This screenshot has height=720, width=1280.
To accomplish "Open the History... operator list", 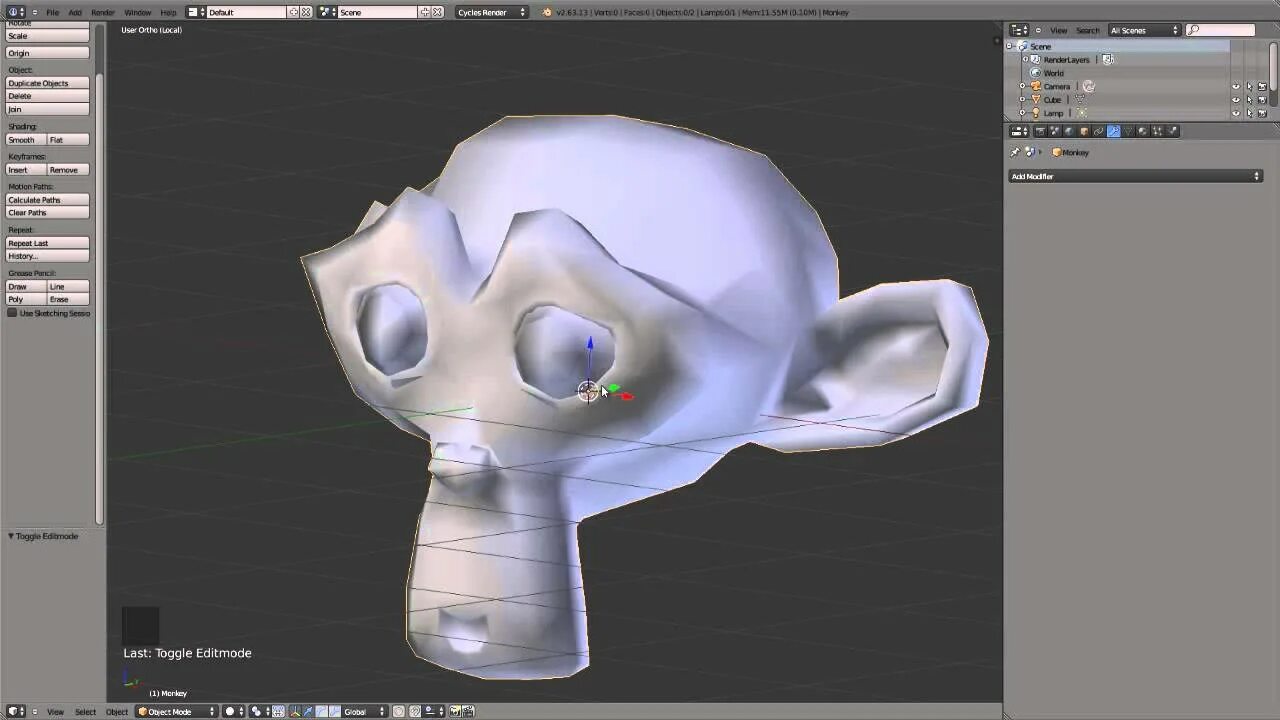I will coord(48,256).
